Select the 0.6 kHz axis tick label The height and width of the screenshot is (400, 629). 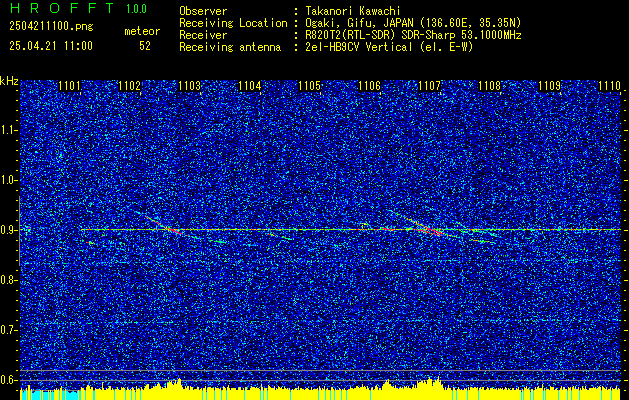[x=8, y=380]
